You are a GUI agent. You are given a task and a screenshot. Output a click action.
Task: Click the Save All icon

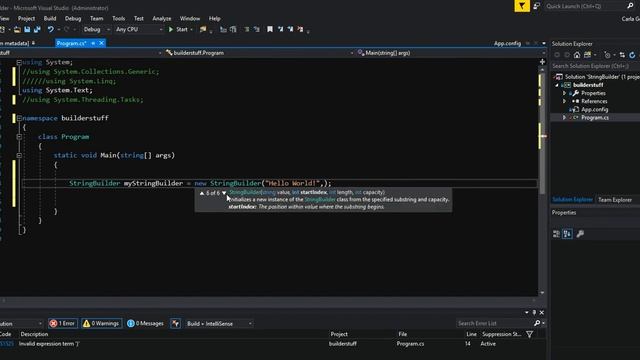(37, 29)
